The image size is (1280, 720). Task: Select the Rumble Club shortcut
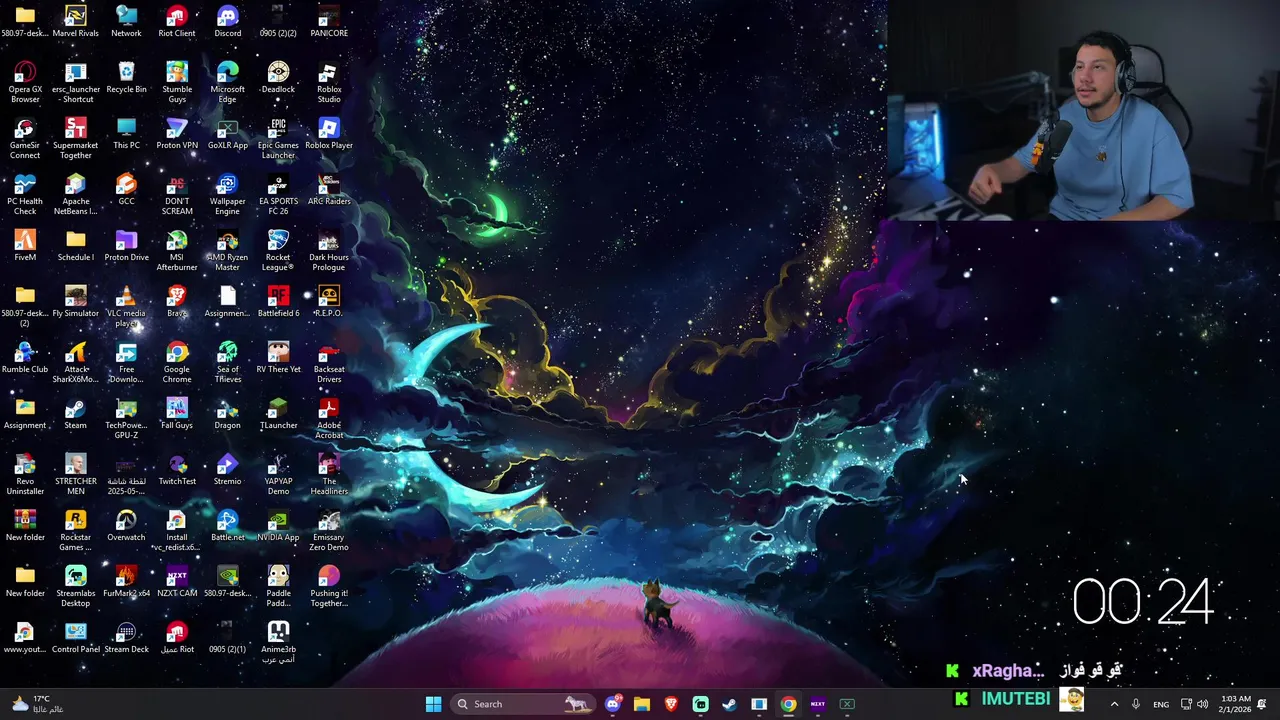coord(25,357)
